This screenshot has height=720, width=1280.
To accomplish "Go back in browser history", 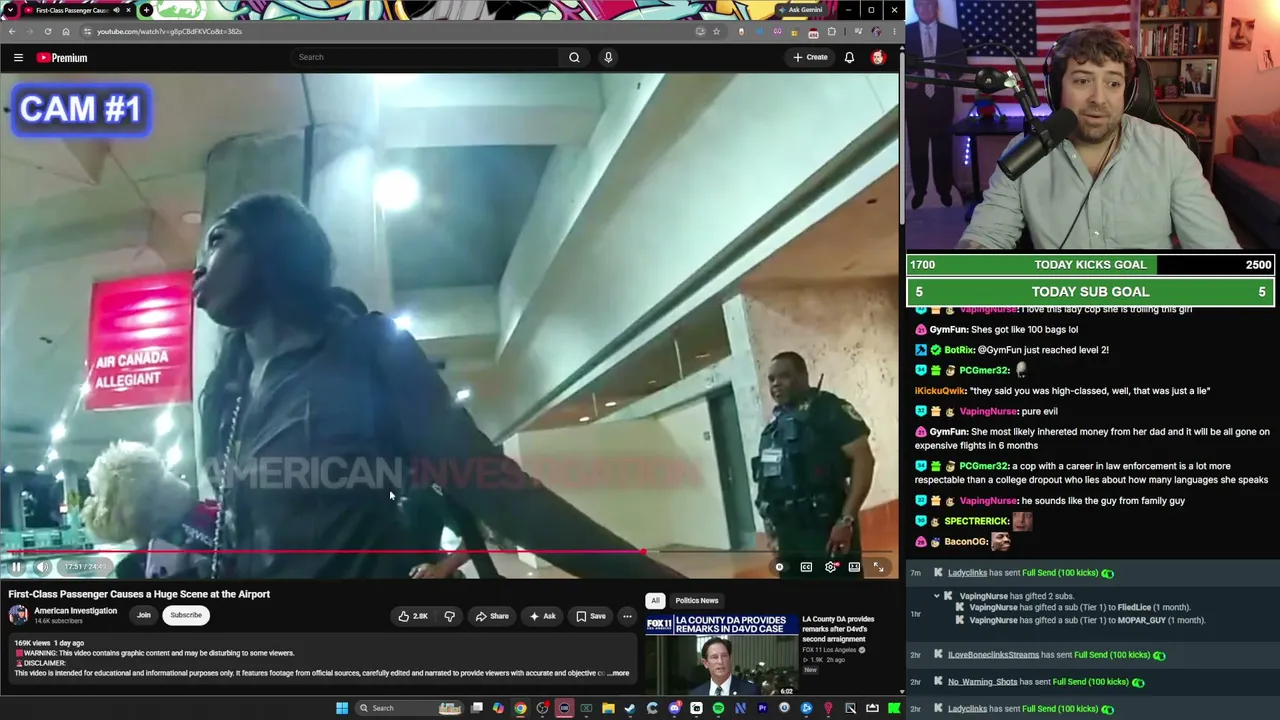I will [12, 31].
